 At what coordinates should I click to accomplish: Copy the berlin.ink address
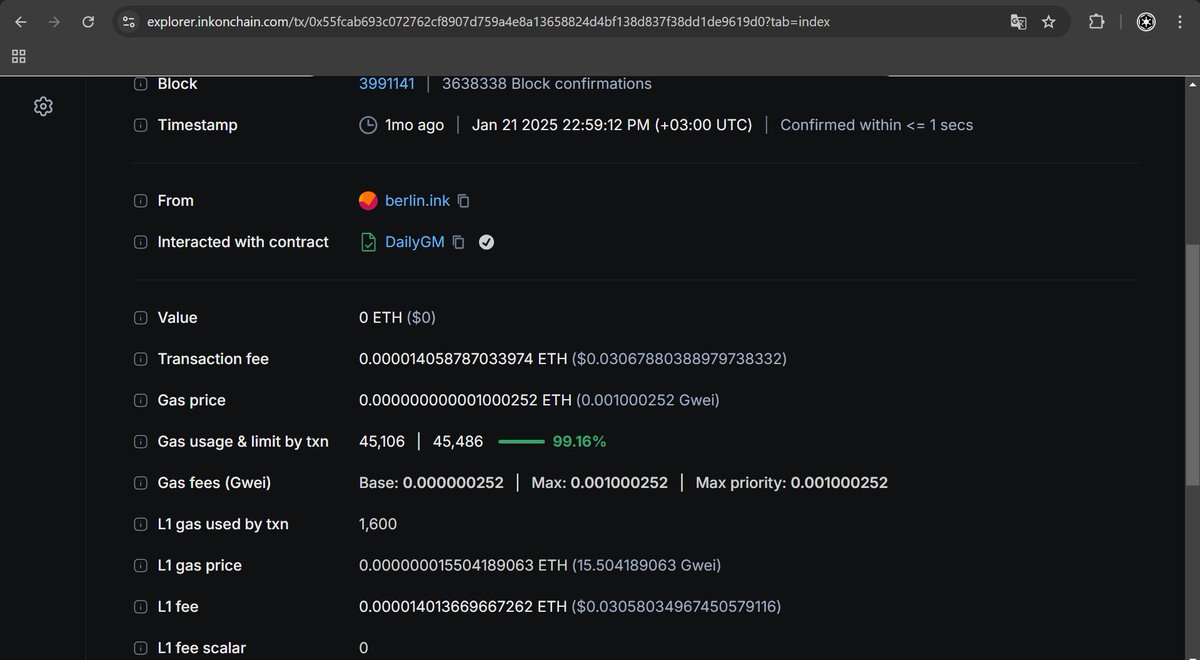(x=463, y=200)
